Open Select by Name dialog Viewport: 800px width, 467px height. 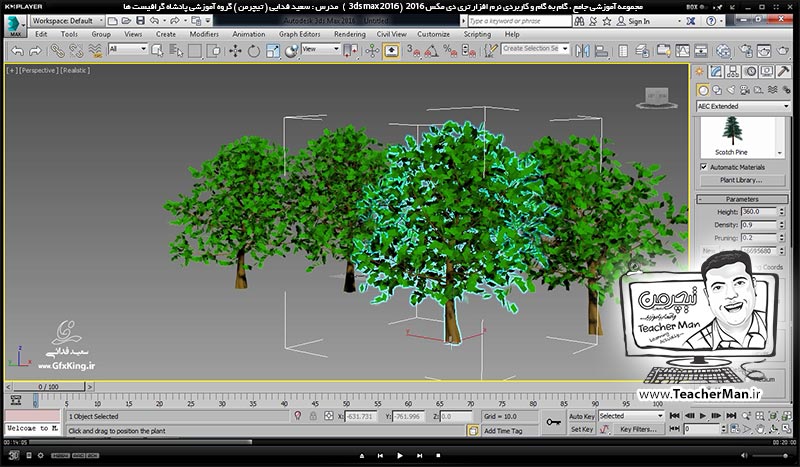176,51
